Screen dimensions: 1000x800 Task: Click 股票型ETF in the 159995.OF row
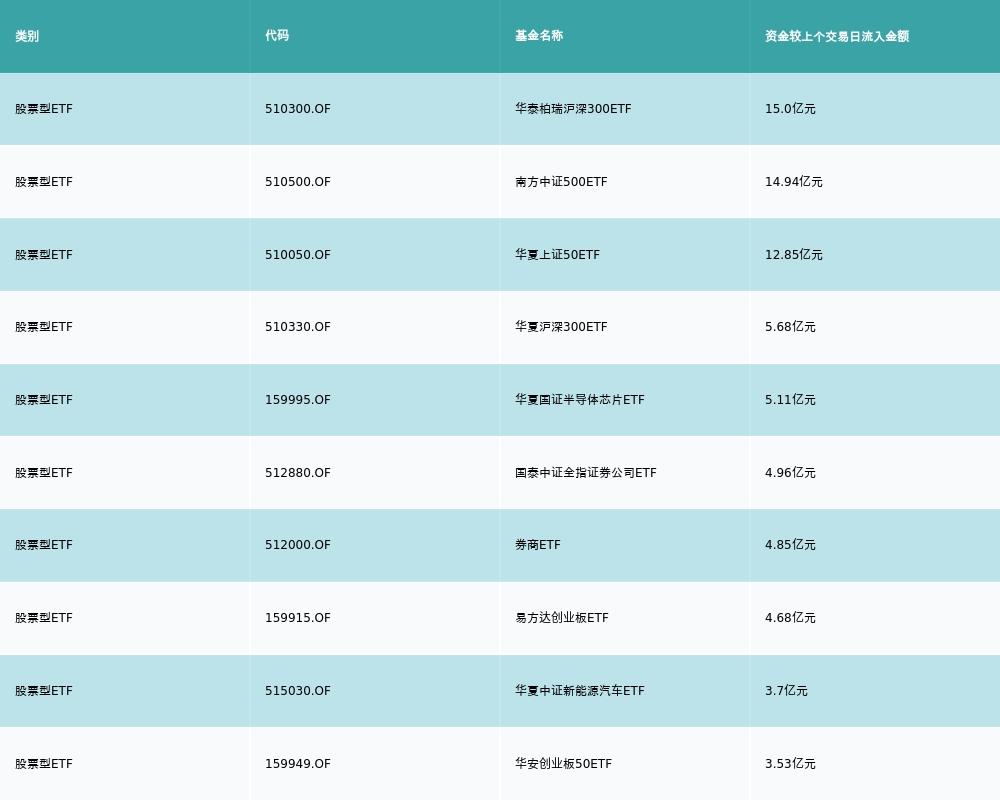44,399
